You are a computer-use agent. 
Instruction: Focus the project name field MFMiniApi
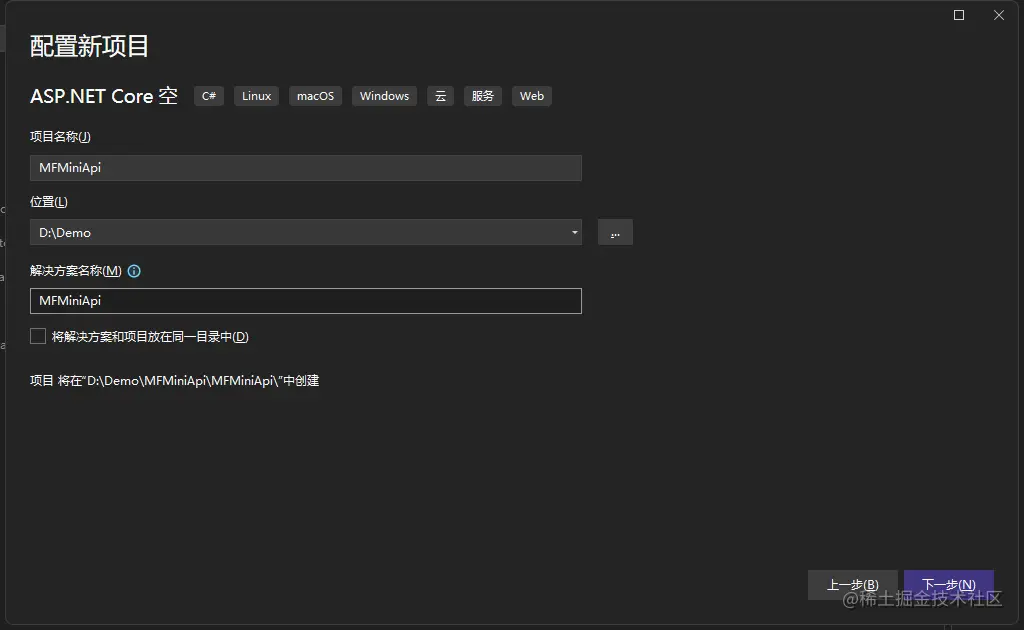pos(306,168)
